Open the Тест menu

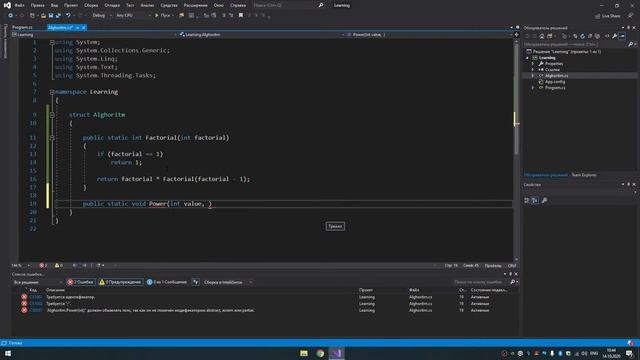pos(130,5)
